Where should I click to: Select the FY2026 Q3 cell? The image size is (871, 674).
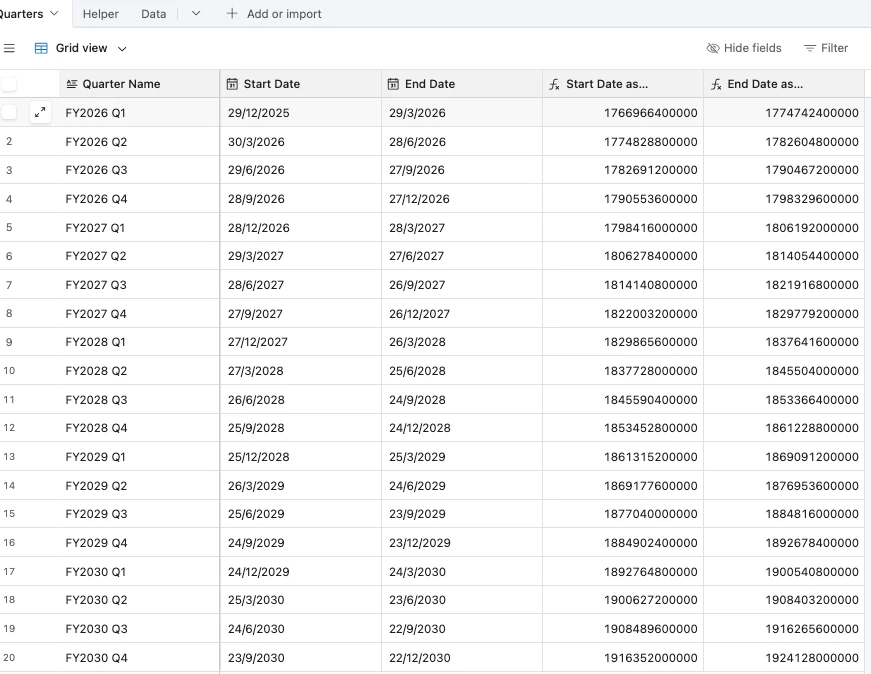pos(139,170)
